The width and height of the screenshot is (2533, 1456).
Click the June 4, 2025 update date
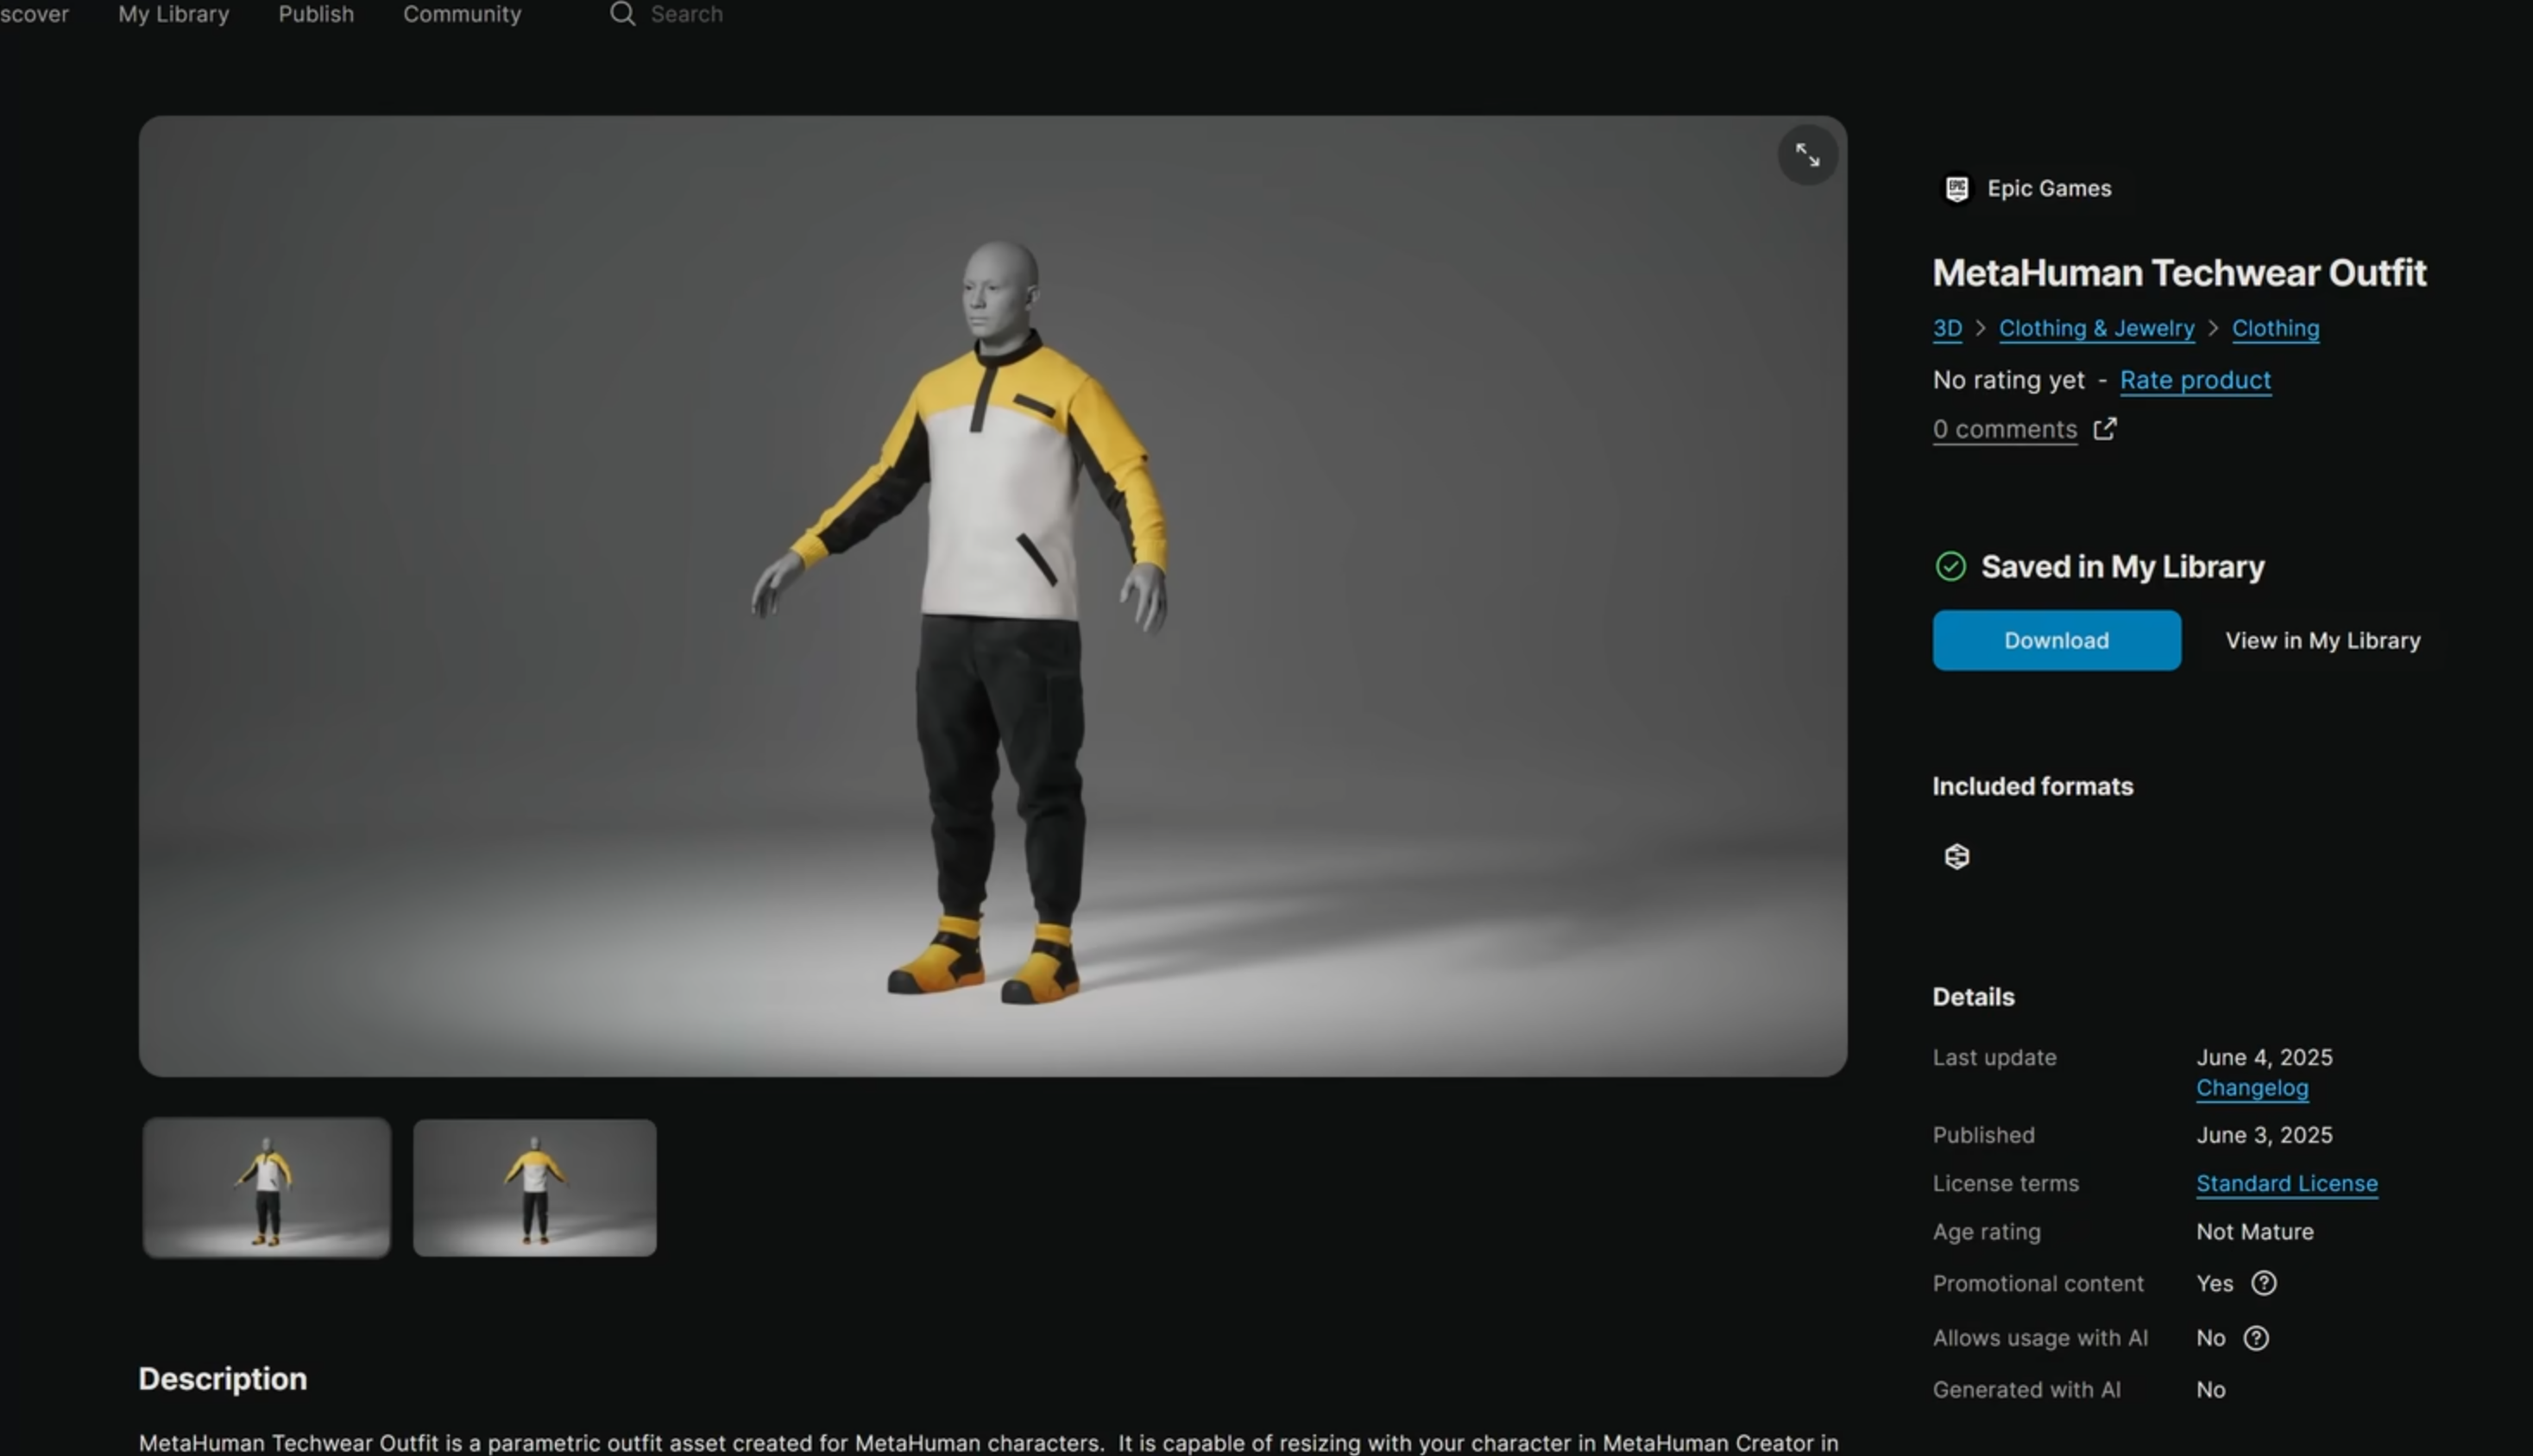(x=2264, y=1058)
